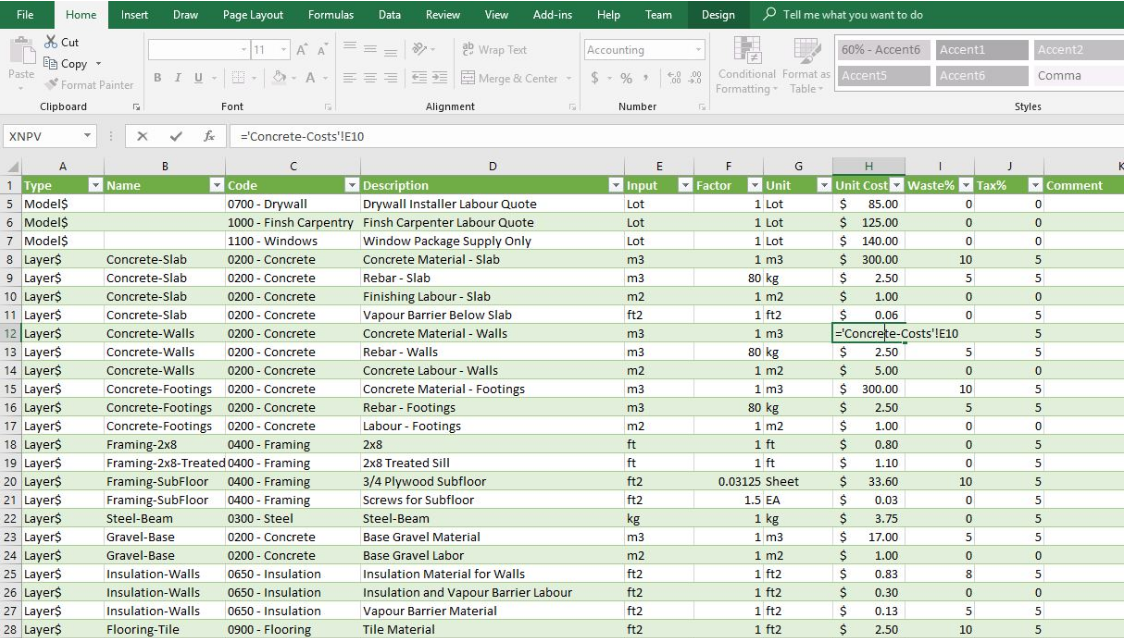This screenshot has width=1125, height=638.
Task: Toggle Italic formatting
Action: [x=179, y=78]
